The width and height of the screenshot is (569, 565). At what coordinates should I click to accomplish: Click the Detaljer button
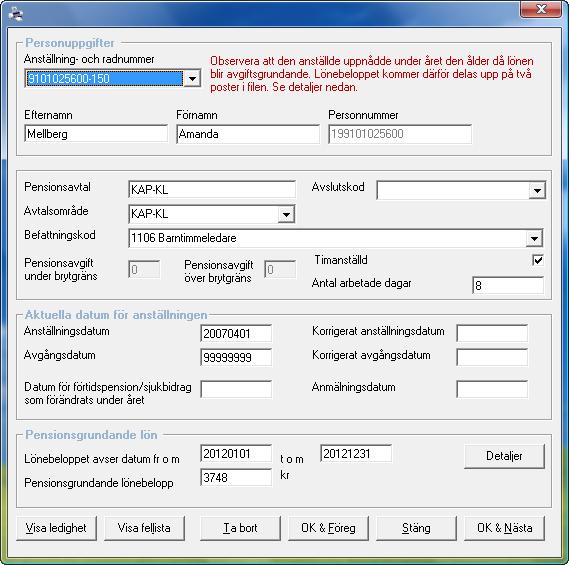coord(504,456)
